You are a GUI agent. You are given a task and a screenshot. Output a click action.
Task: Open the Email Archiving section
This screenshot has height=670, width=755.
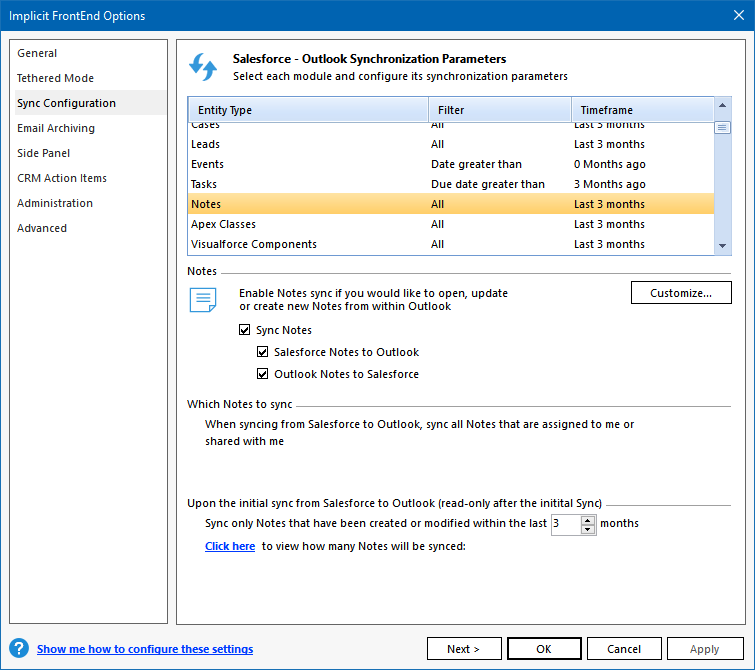point(56,128)
